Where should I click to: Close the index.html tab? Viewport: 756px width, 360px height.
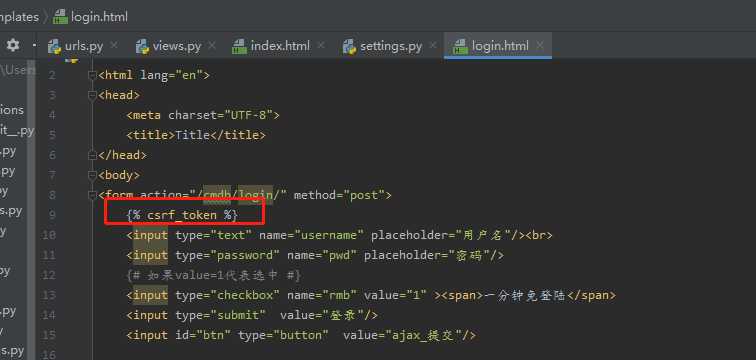(321, 45)
